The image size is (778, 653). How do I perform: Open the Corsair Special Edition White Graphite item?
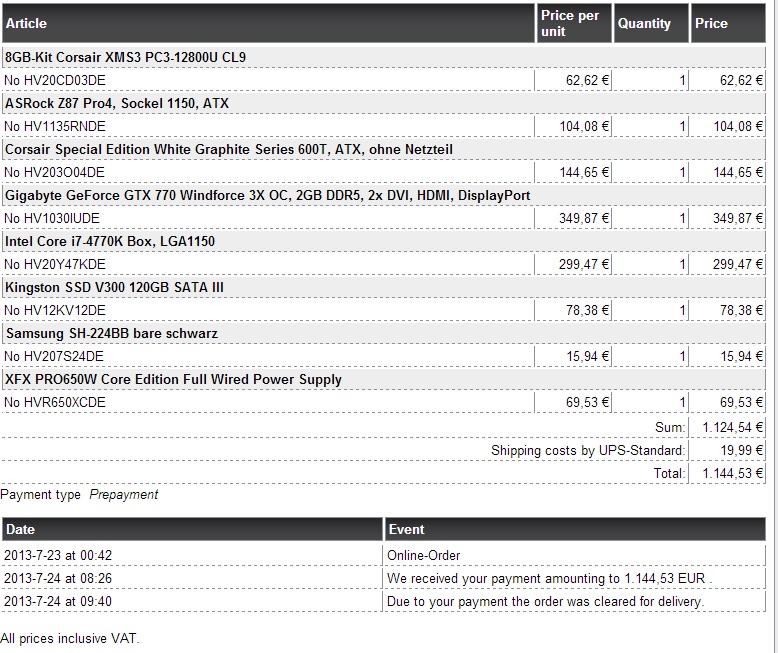[229, 150]
